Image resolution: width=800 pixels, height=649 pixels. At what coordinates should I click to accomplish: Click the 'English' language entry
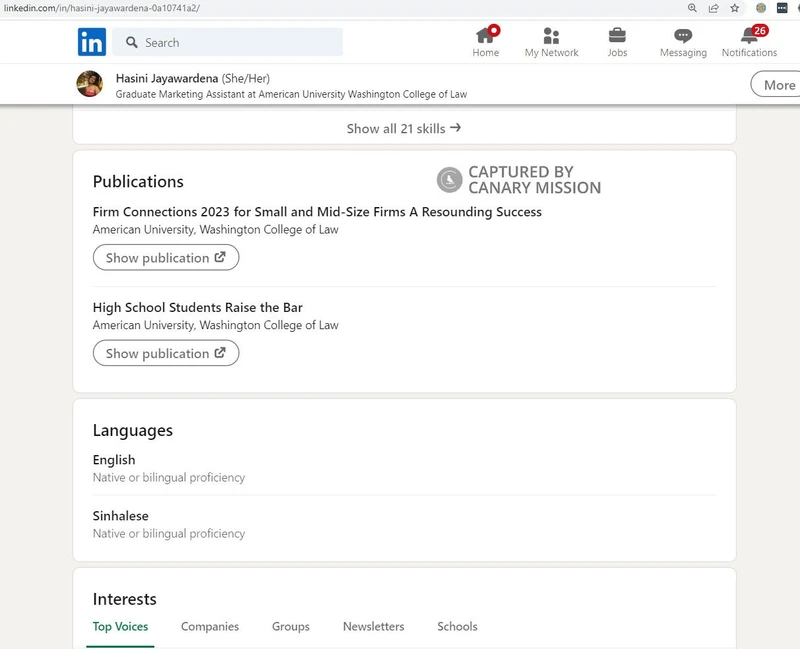[114, 460]
